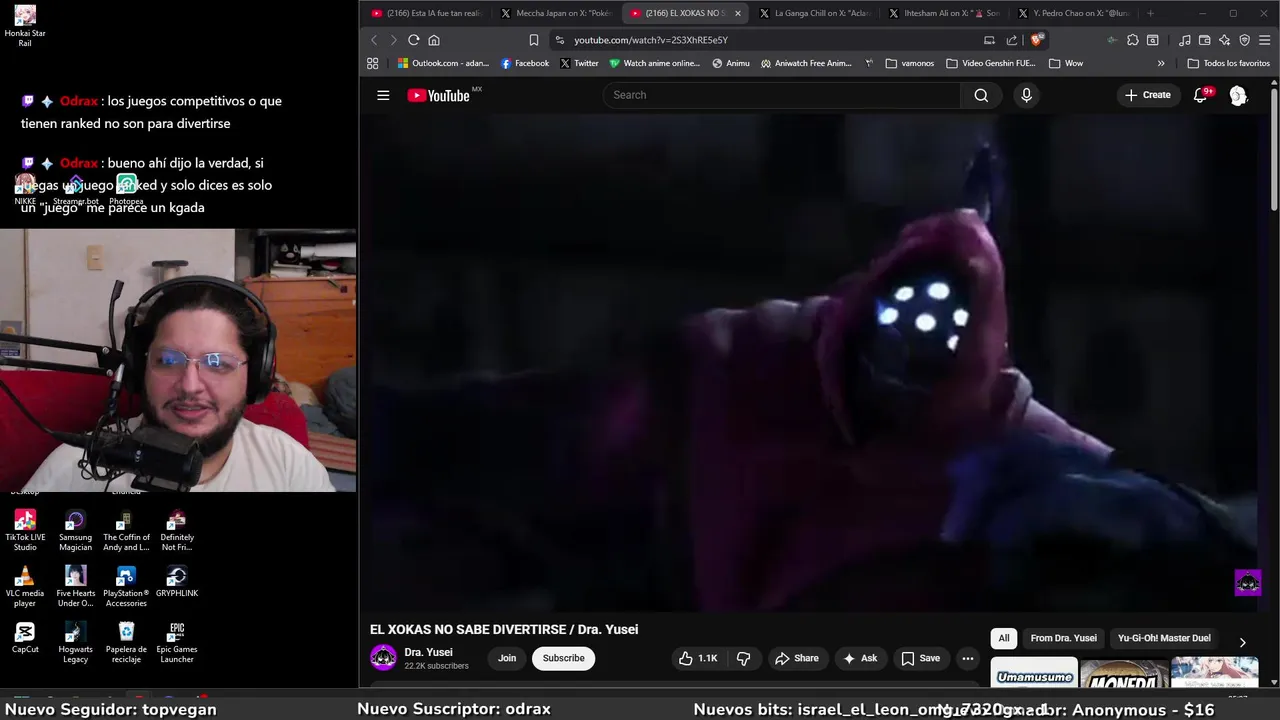Launch the VLC media player desktop icon
Viewport: 1280px width, 720px height.
[25, 586]
